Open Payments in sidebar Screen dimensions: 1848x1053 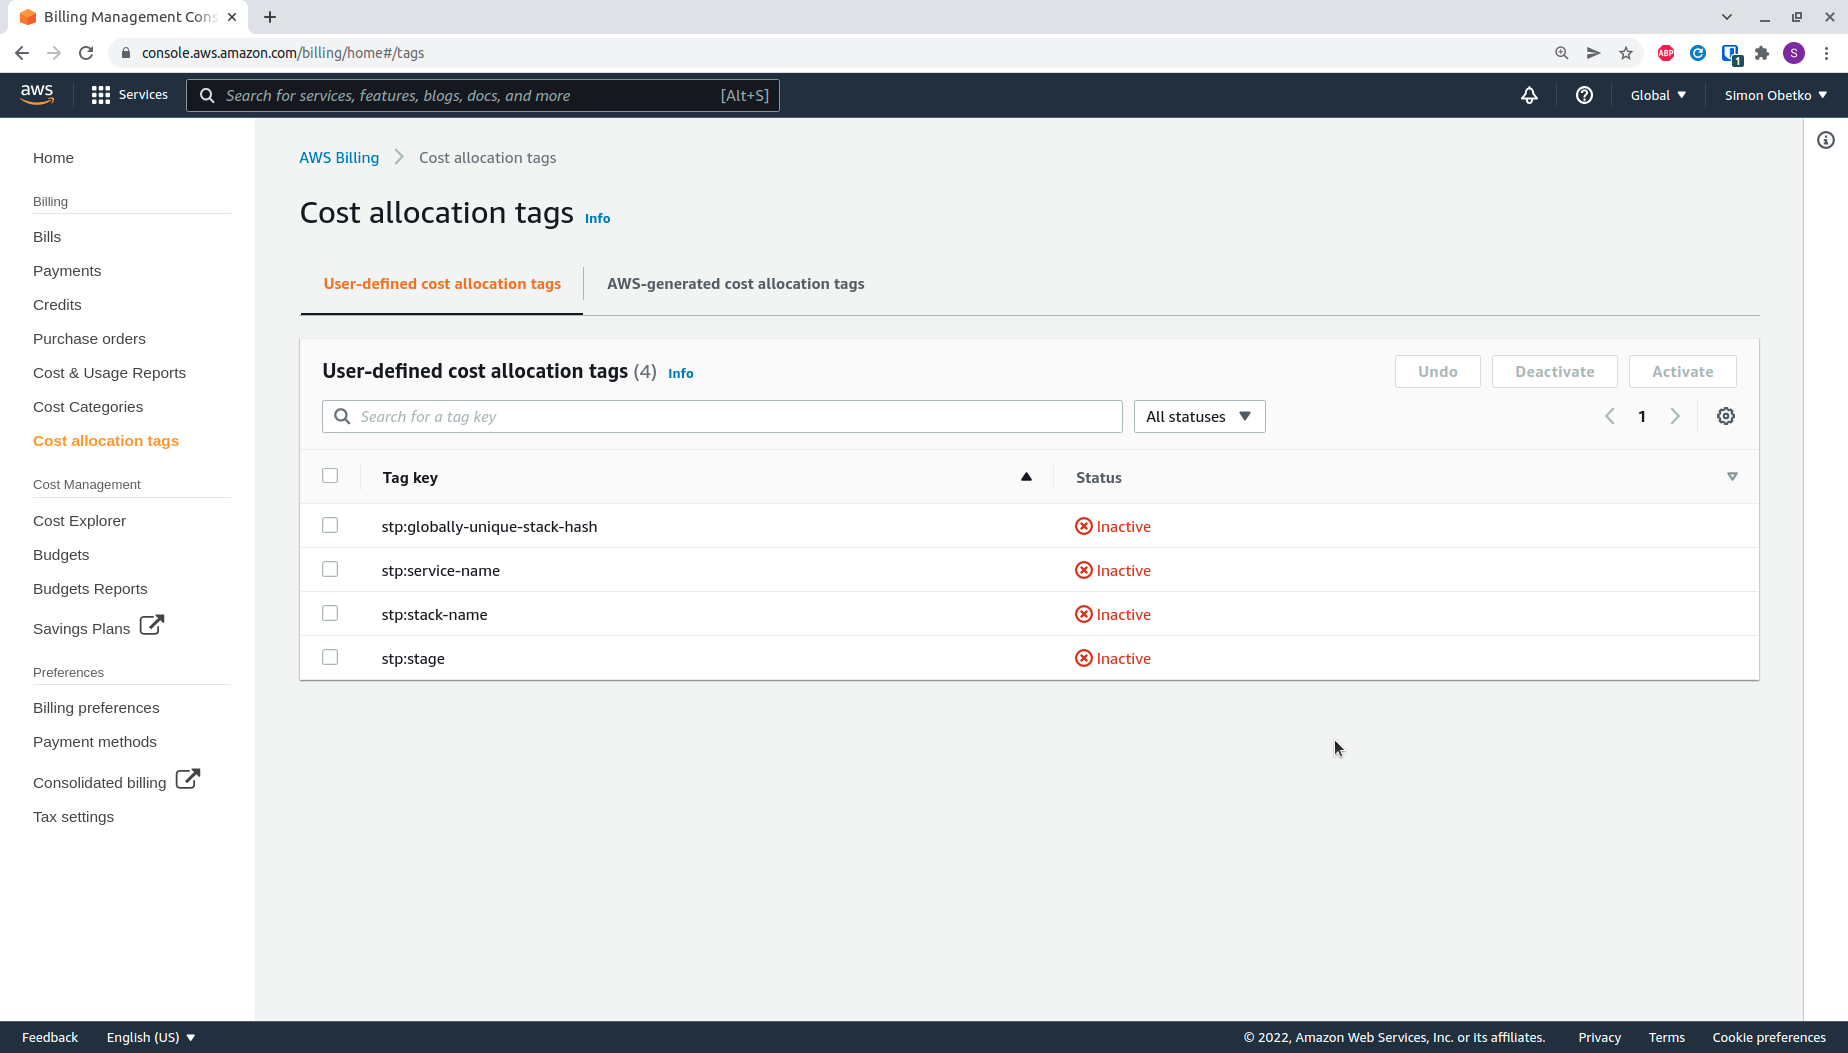tap(67, 271)
